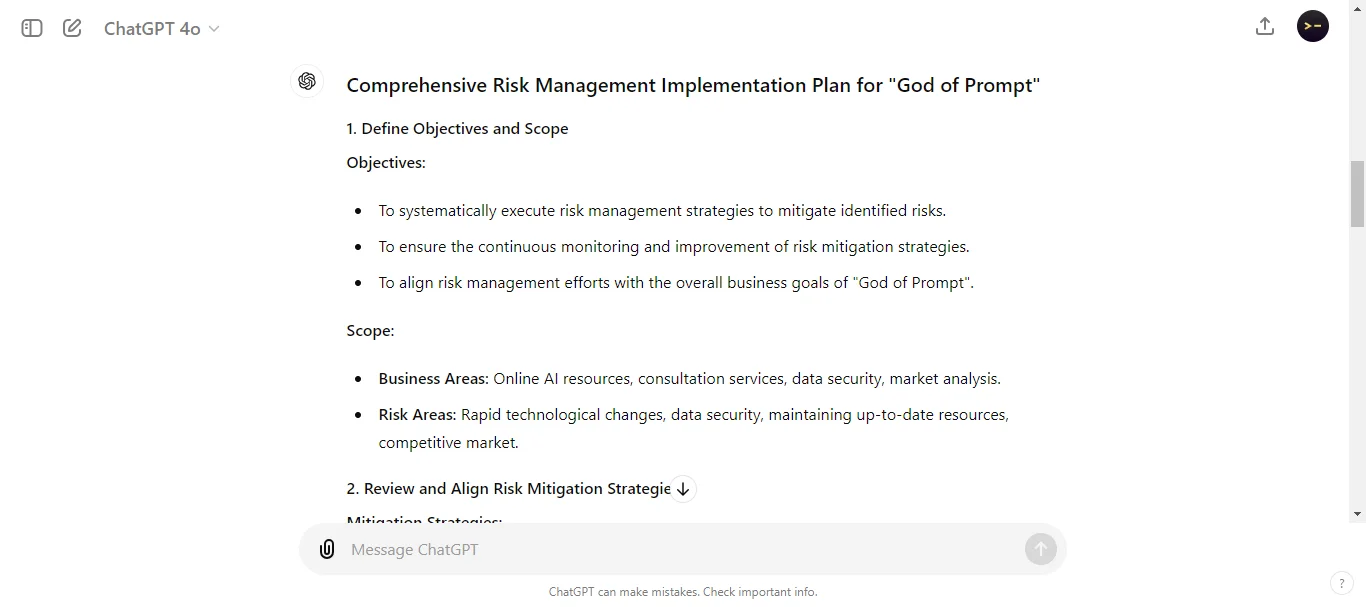Click the scroll-up arrow on the scrollbar
The height and width of the screenshot is (607, 1366).
click(x=1357, y=7)
